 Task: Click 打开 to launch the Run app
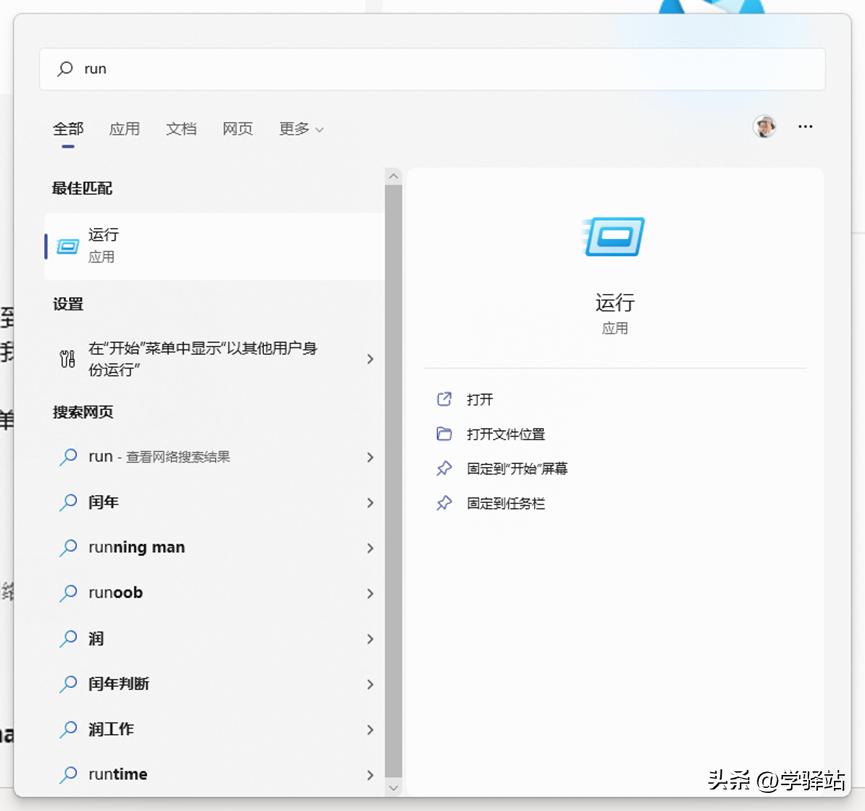tap(478, 399)
